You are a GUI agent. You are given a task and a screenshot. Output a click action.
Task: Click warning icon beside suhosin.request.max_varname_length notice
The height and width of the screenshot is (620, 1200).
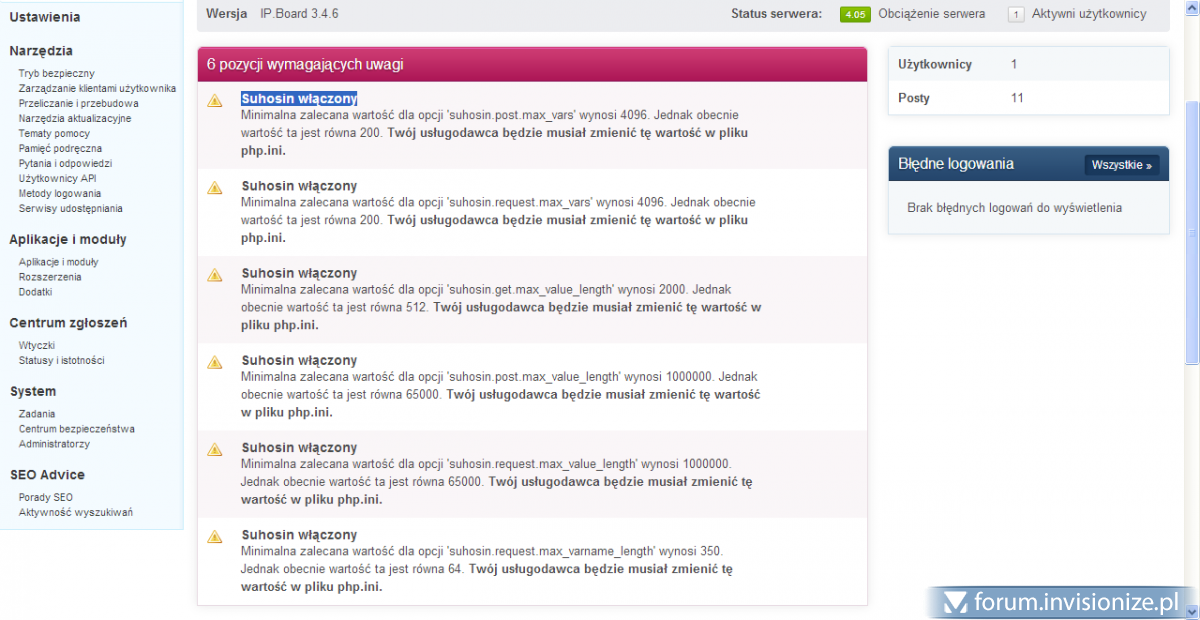[x=214, y=537]
